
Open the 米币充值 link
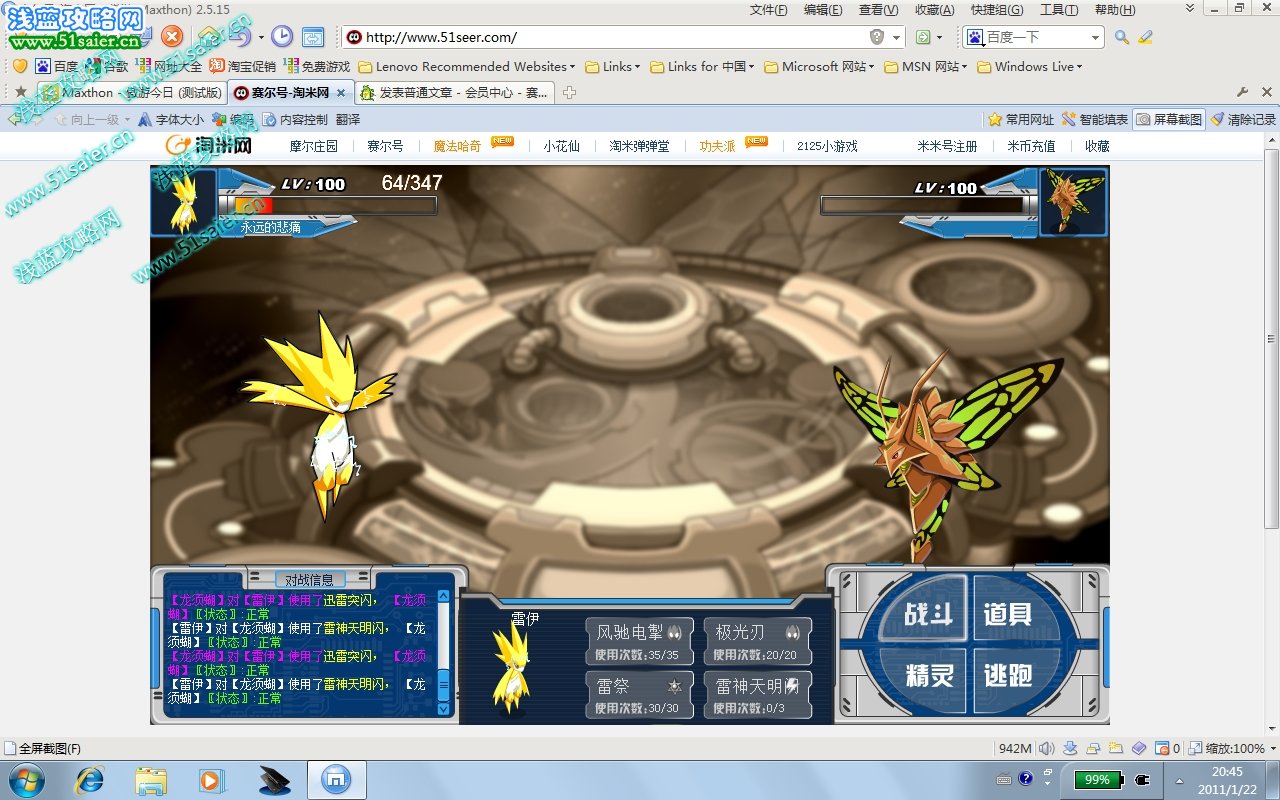(1031, 146)
